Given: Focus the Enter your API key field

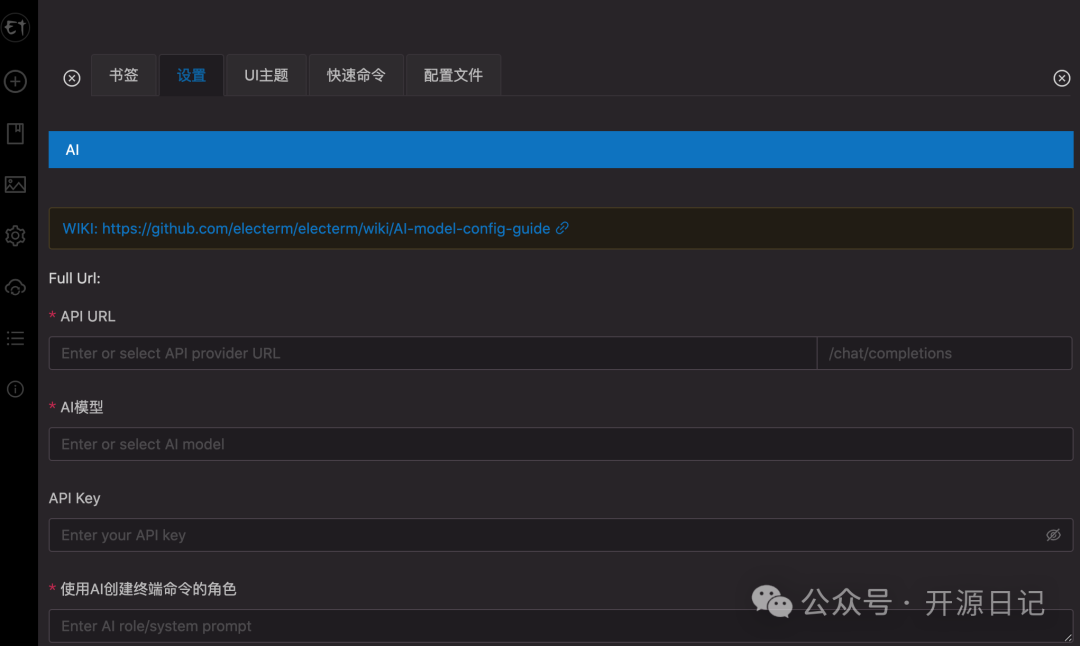Looking at the screenshot, I should (x=540, y=535).
